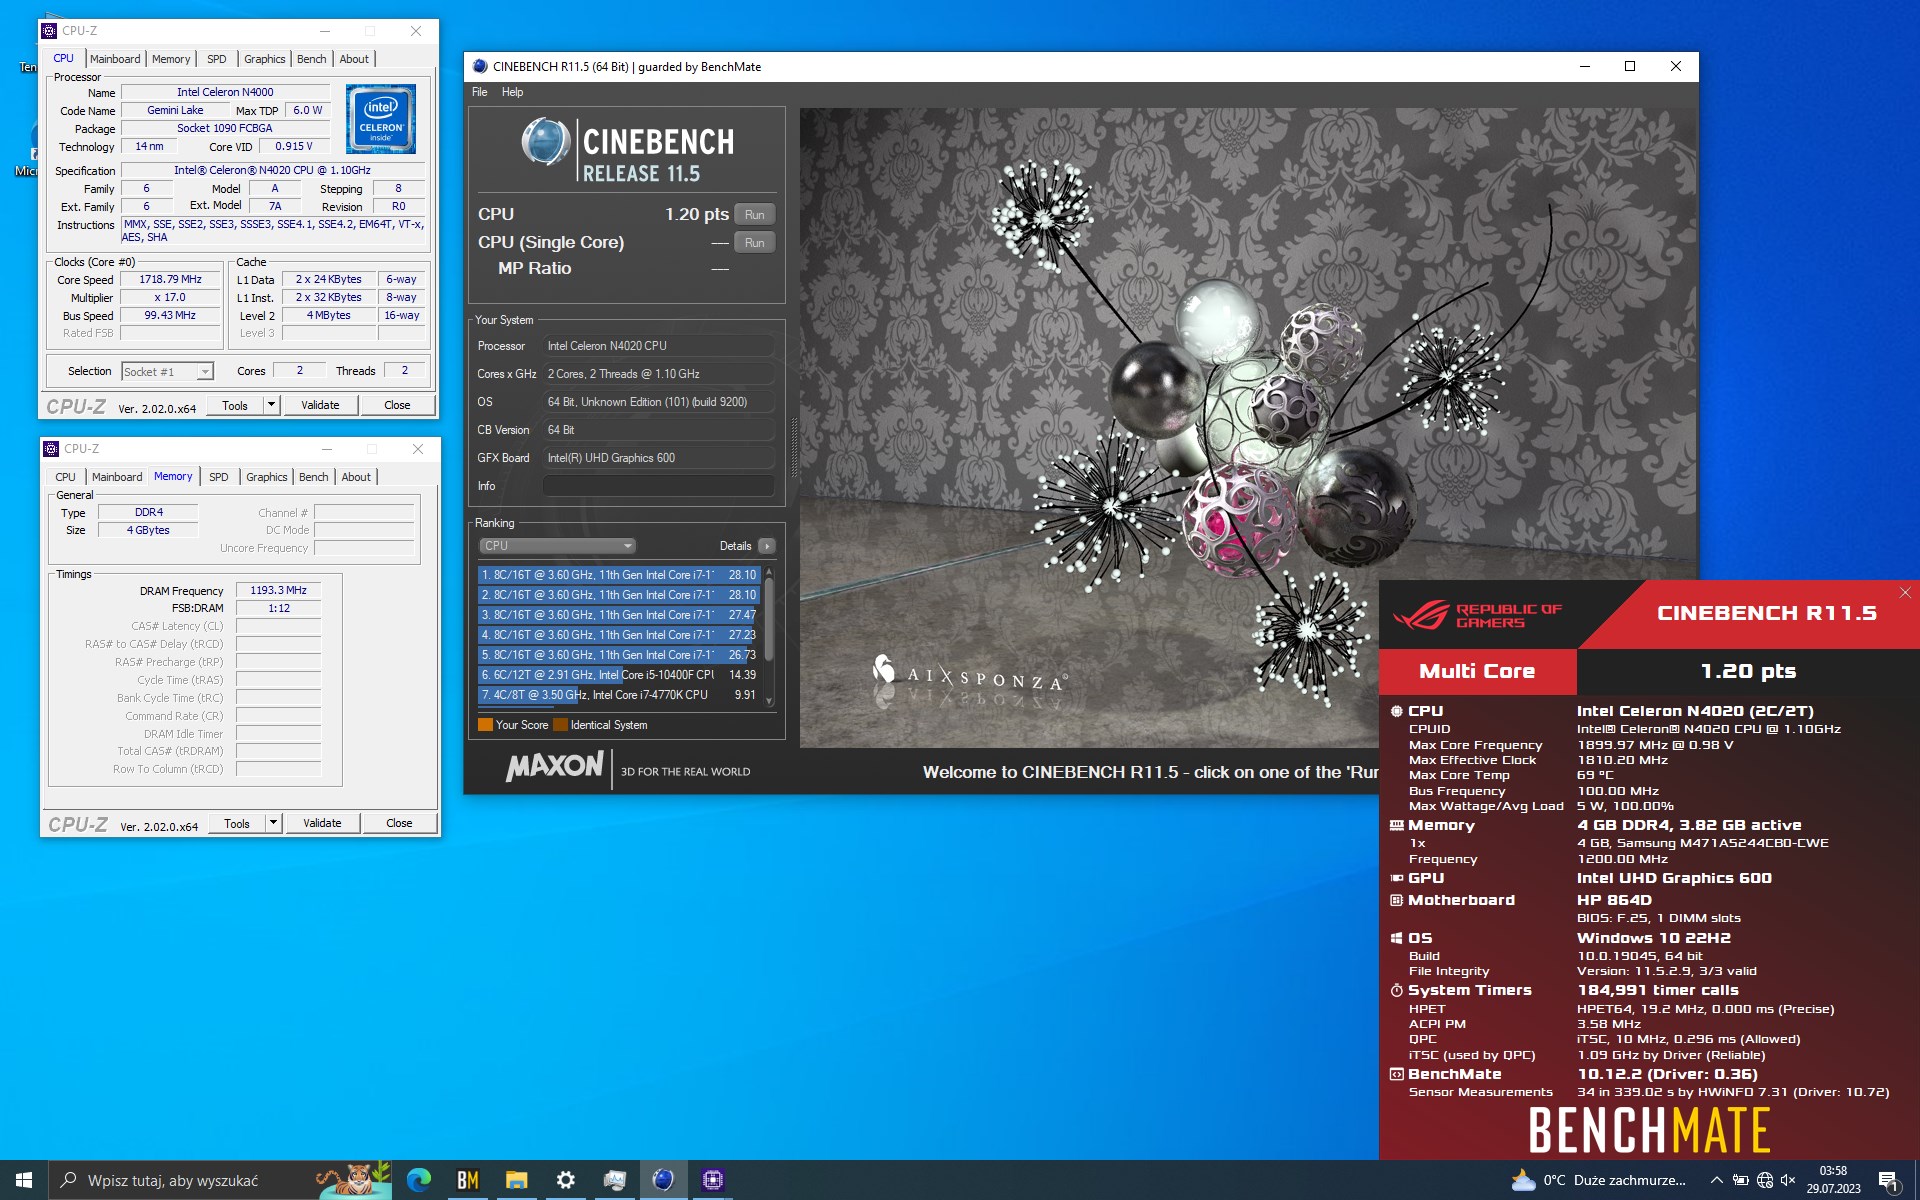The width and height of the screenshot is (1920, 1200).
Task: Select ranking entry 6 i5-10400F row
Action: (x=619, y=675)
